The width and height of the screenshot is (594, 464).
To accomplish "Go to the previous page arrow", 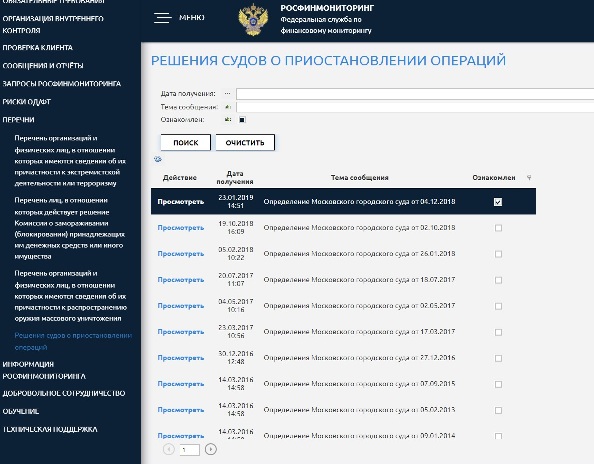I will (x=169, y=449).
